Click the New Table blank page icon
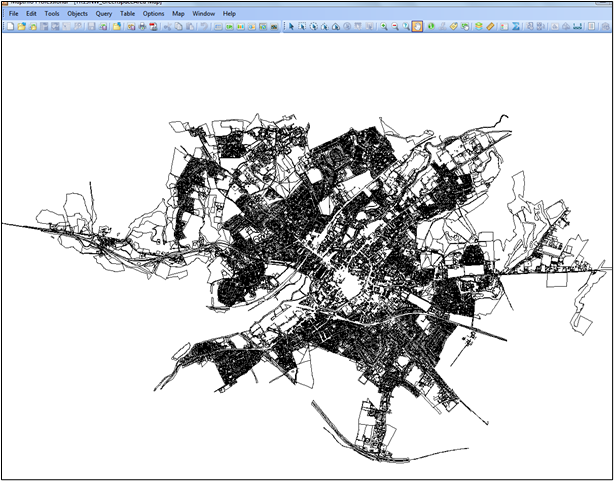614x481 pixels. [11, 27]
